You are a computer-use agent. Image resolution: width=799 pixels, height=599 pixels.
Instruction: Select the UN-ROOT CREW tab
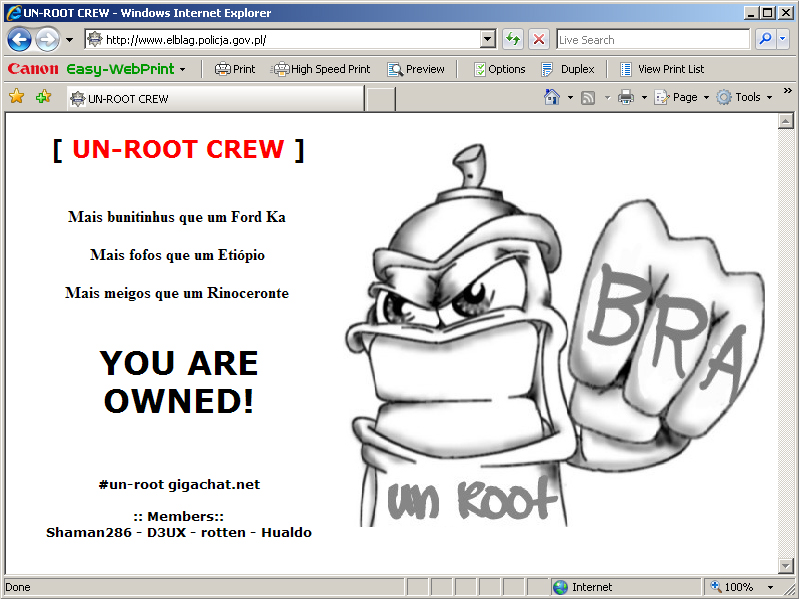point(216,99)
